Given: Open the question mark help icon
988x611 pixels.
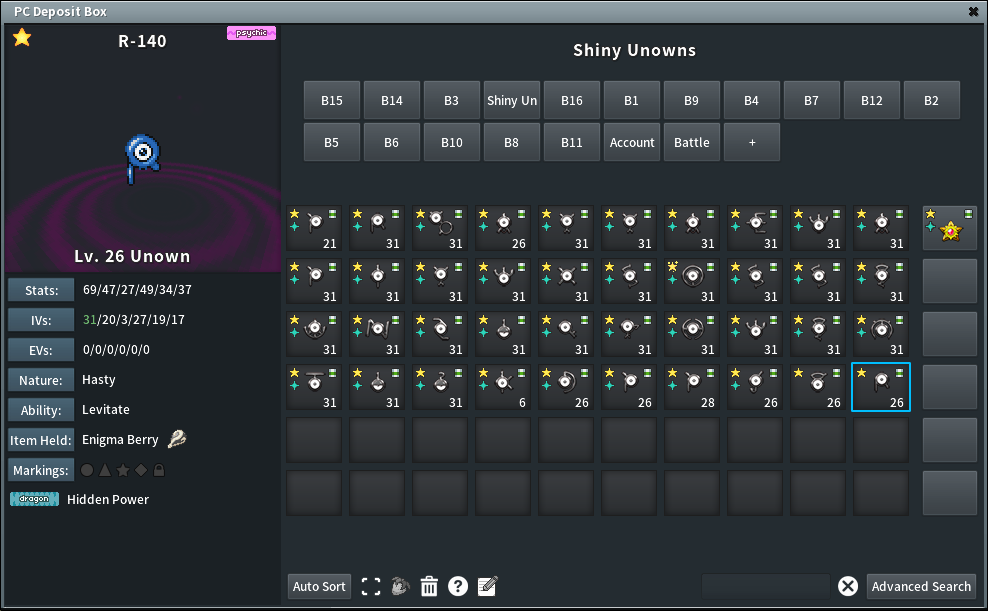Looking at the screenshot, I should [458, 586].
